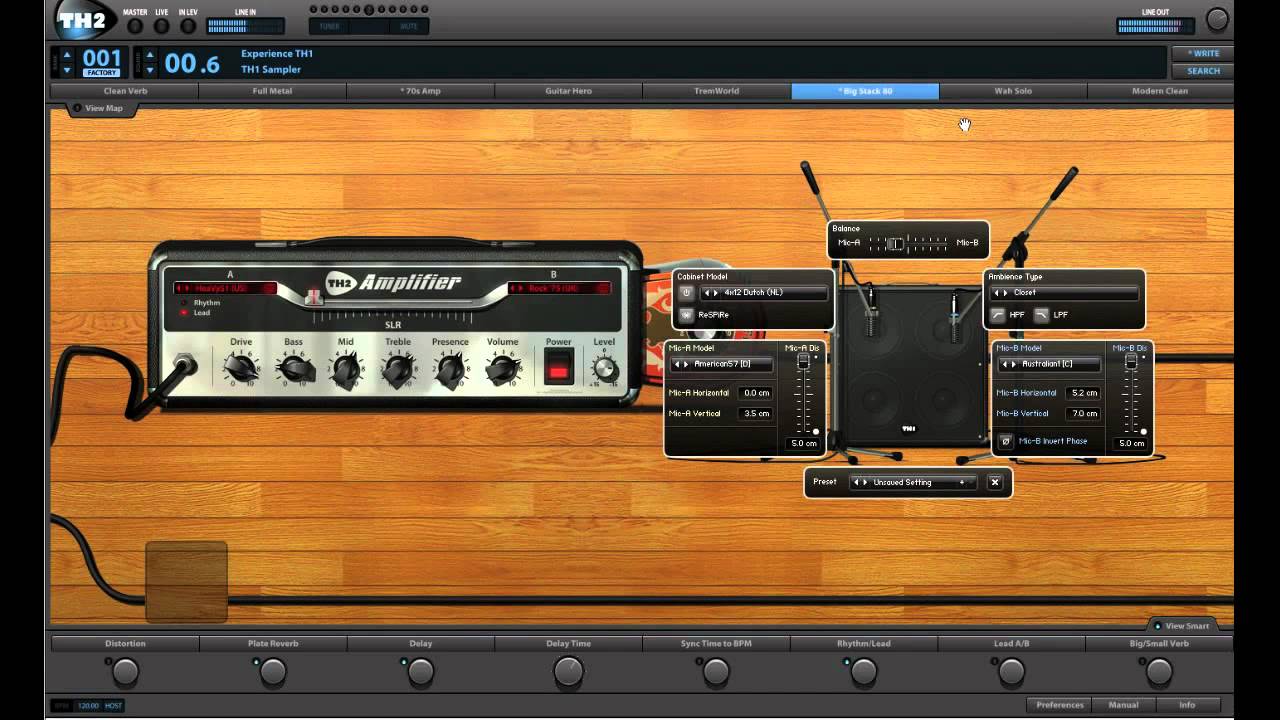The width and height of the screenshot is (1280, 720).
Task: Click the Lead A/B footswitch knob
Action: (x=1011, y=672)
